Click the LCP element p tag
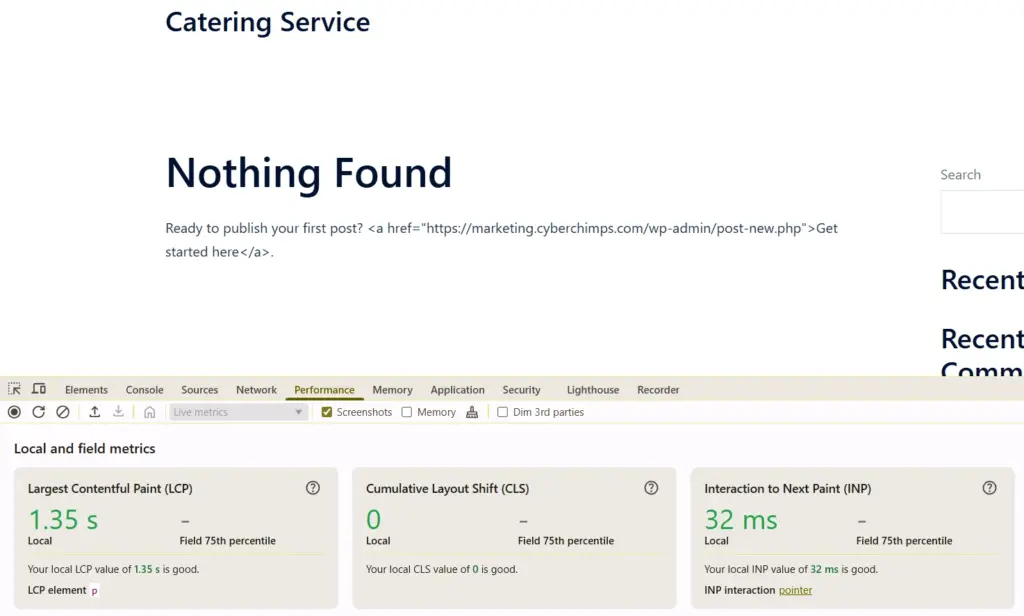The width and height of the screenshot is (1024, 616). 95,591
